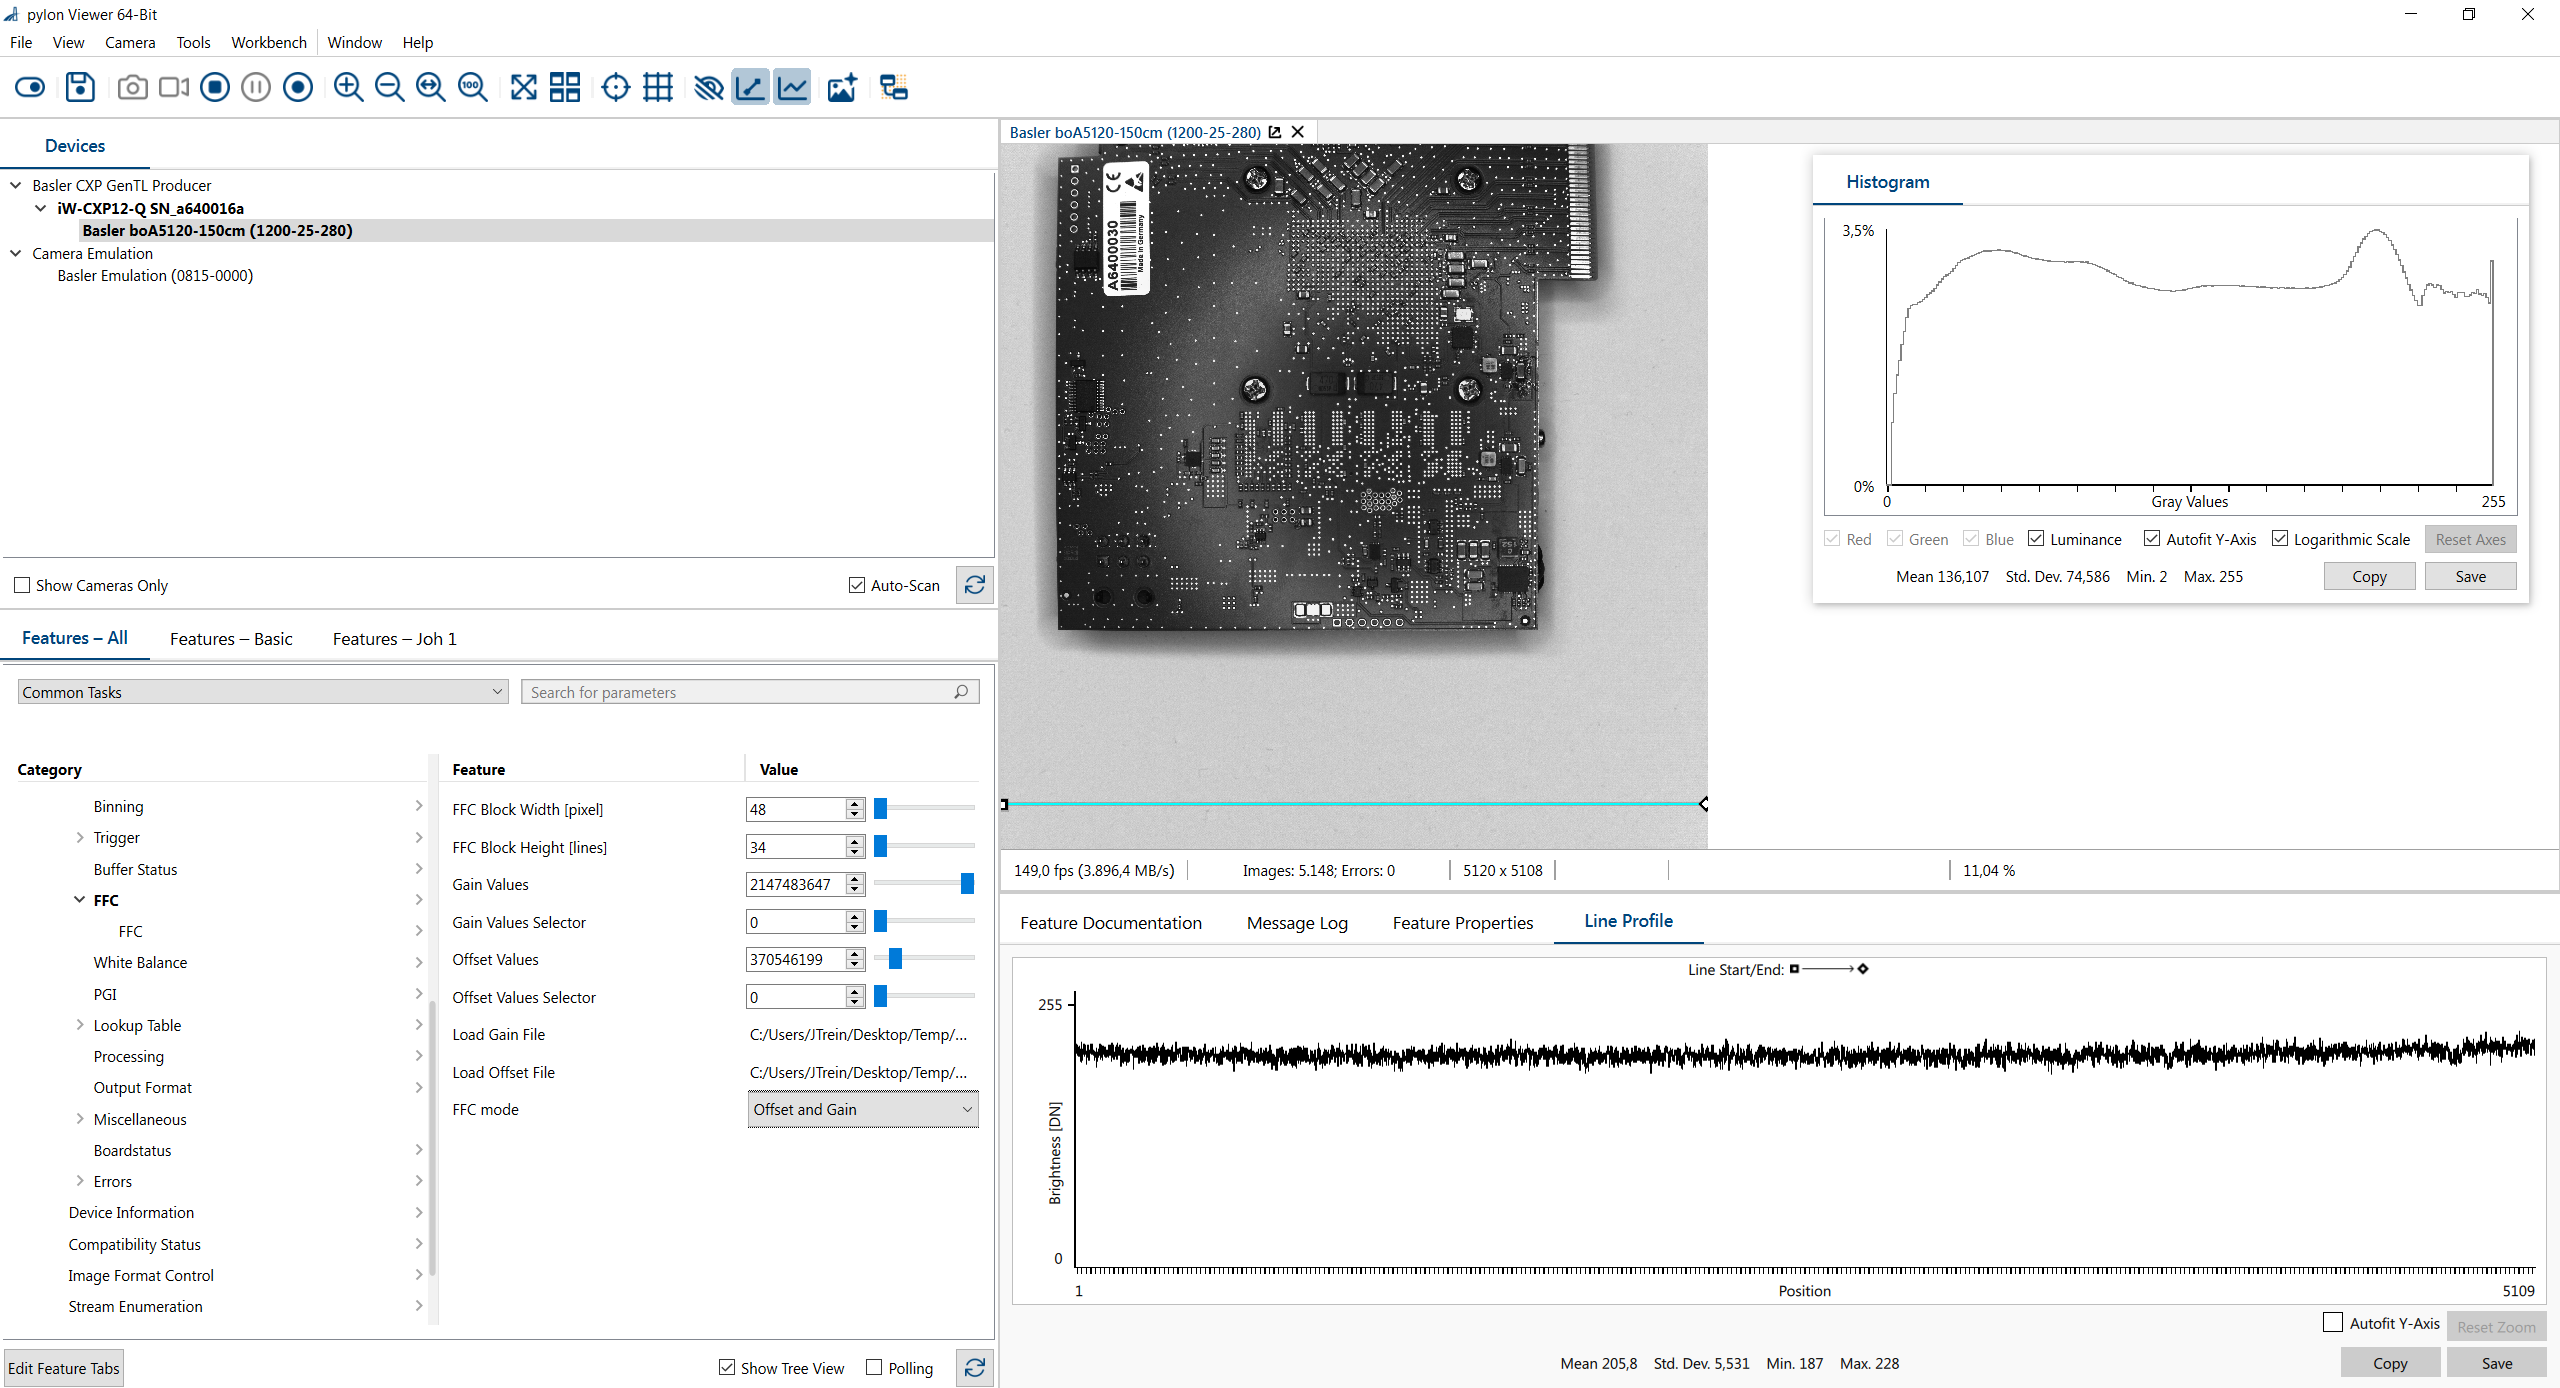Open the Tools menu
This screenshot has width=2560, height=1388.
(x=193, y=42)
